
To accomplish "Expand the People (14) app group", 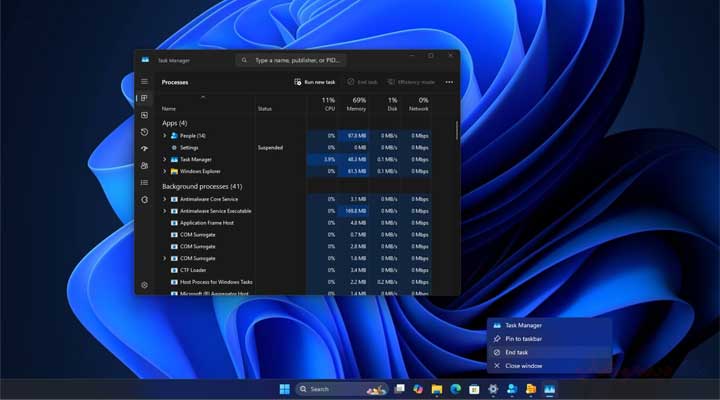I will point(165,136).
